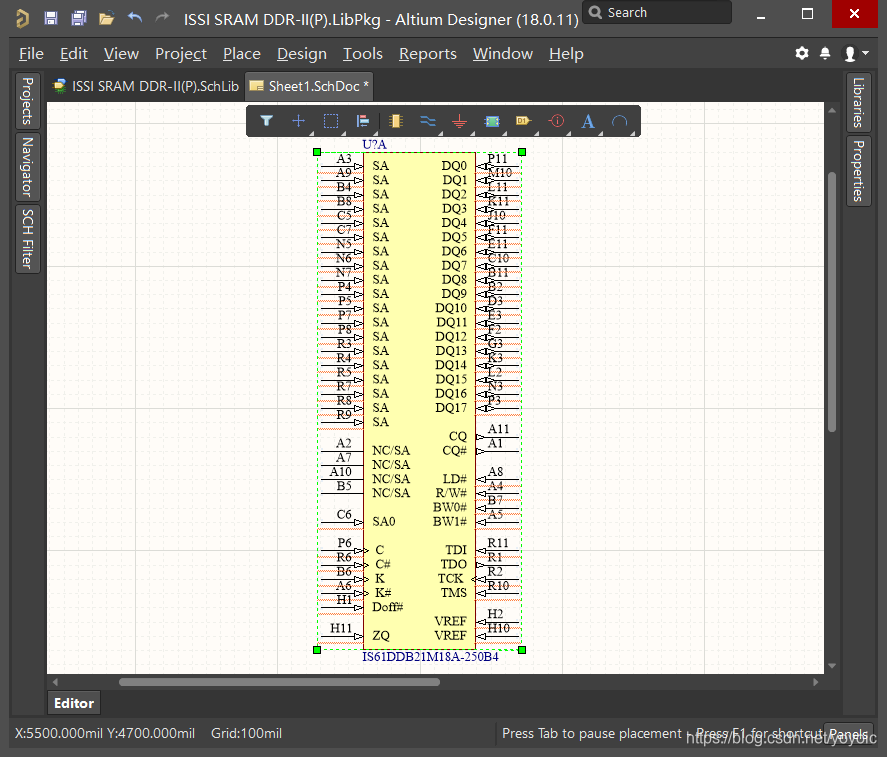This screenshot has width=887, height=757.
Task: Click the scroll right arrow
Action: click(x=816, y=682)
